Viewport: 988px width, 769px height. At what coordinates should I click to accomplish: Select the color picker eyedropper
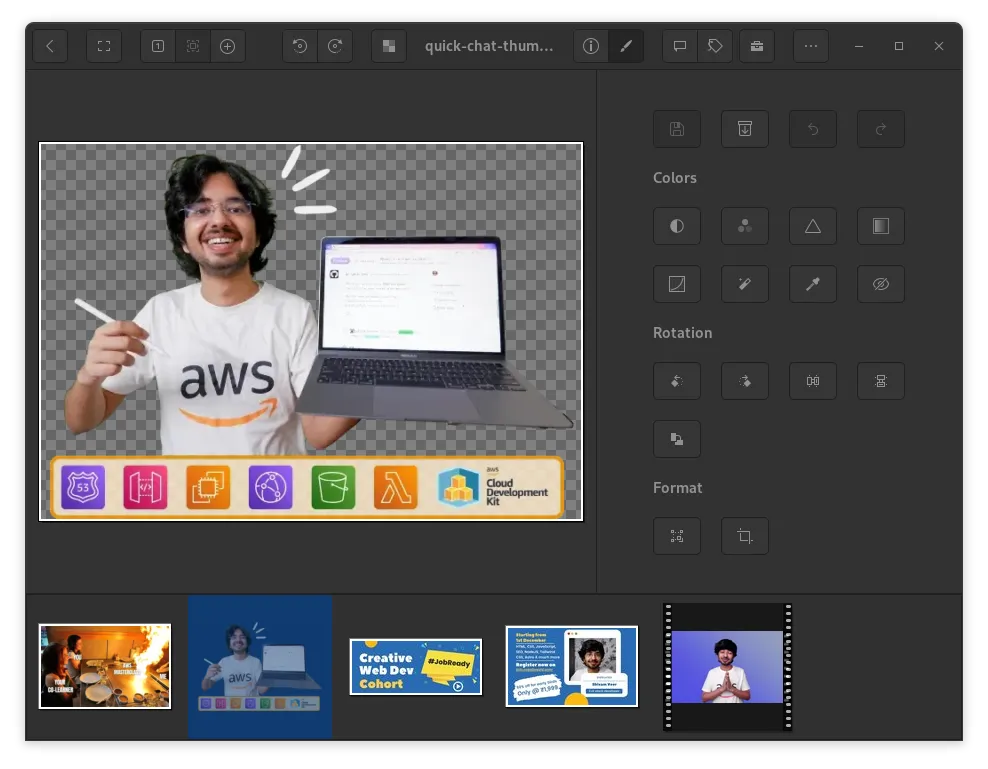tap(813, 284)
